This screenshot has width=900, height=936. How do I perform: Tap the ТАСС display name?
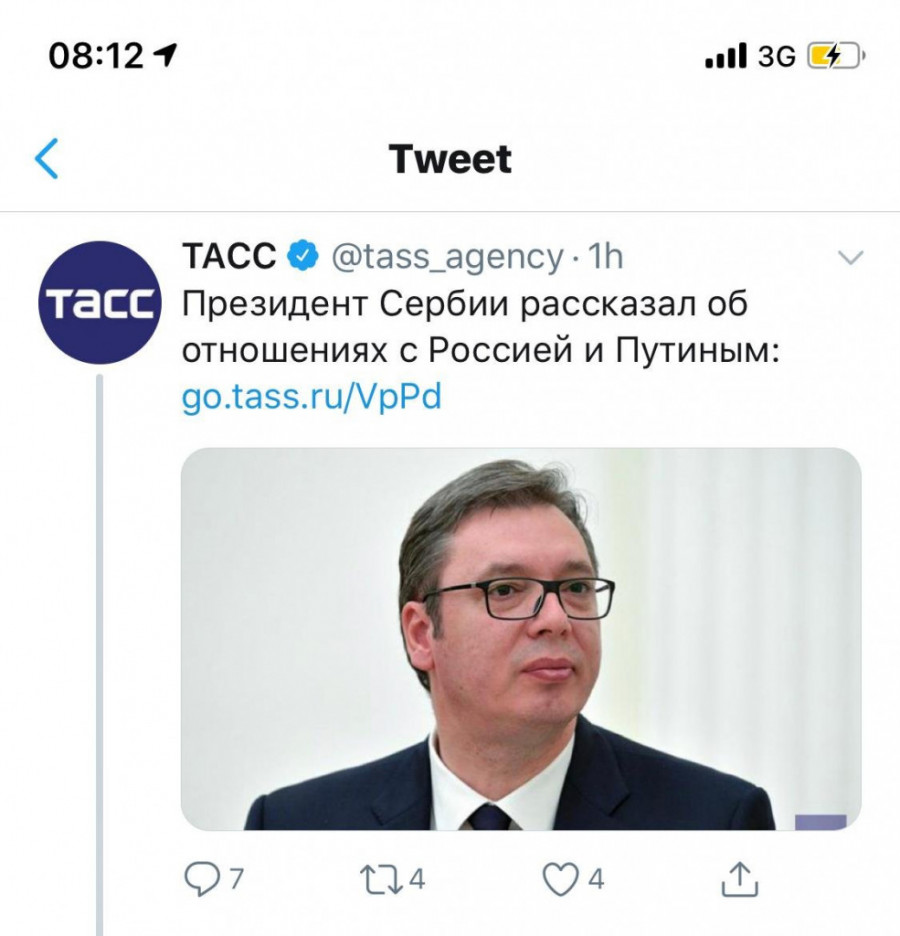(229, 257)
